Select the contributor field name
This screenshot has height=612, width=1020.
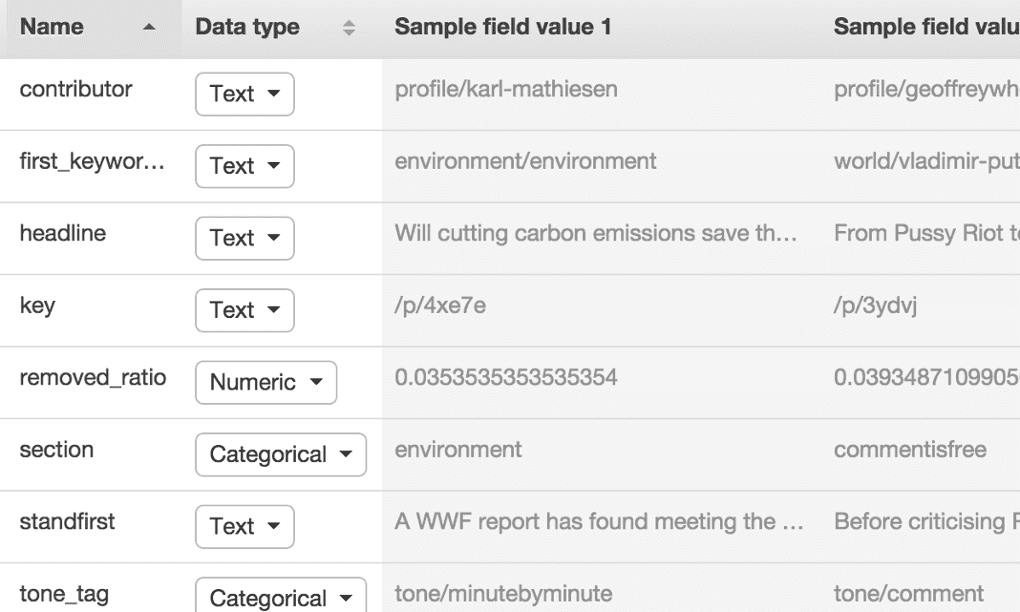76,89
